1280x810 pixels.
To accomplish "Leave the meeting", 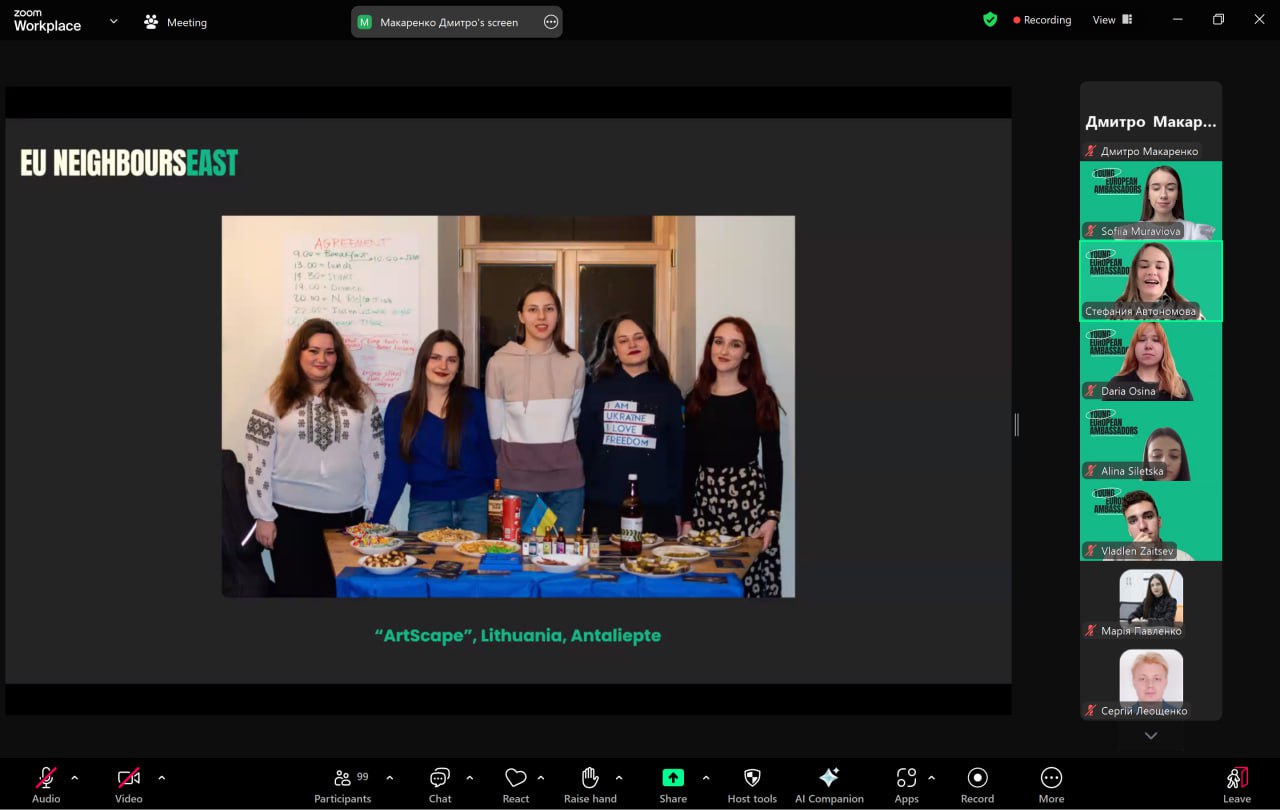I will 1236,784.
